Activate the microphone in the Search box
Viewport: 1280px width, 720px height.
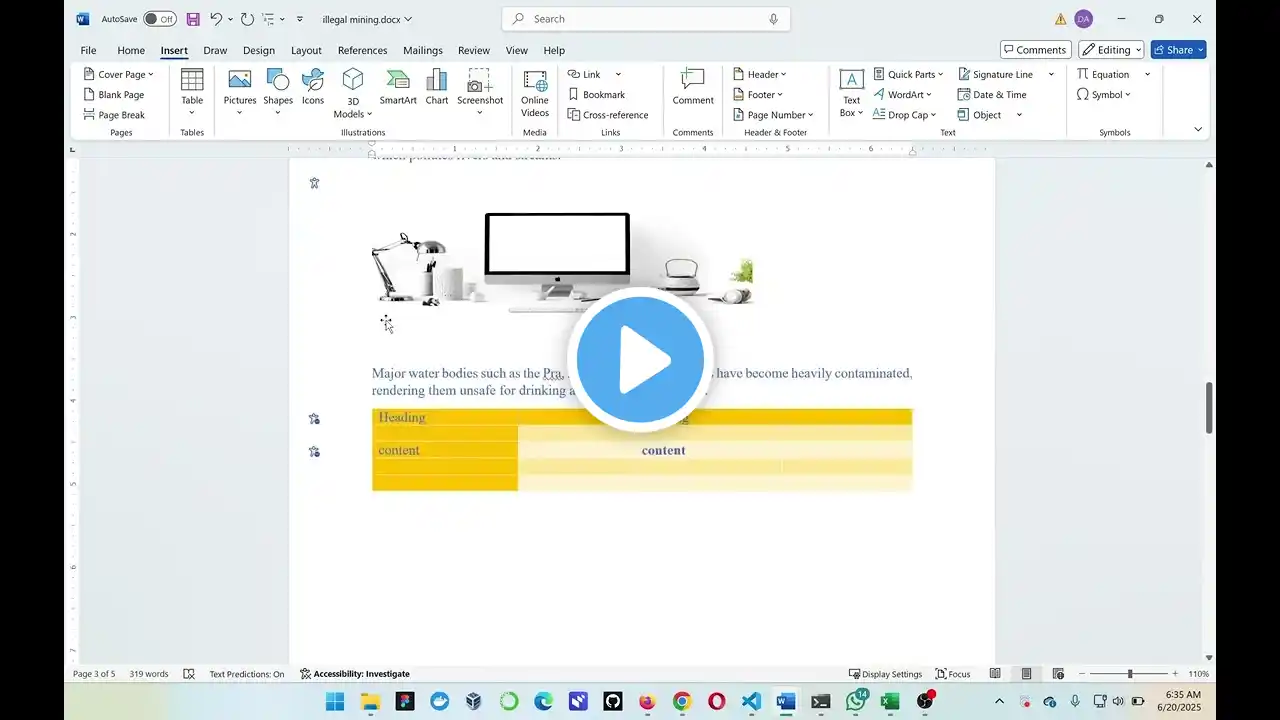click(x=773, y=19)
